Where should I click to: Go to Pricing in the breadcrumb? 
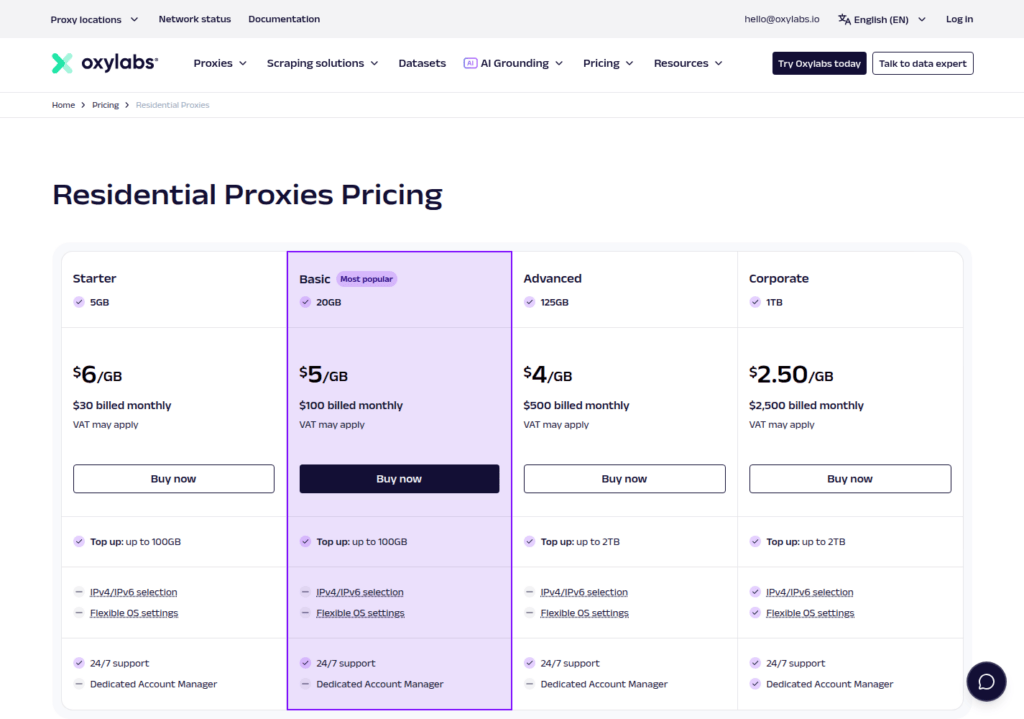(105, 105)
